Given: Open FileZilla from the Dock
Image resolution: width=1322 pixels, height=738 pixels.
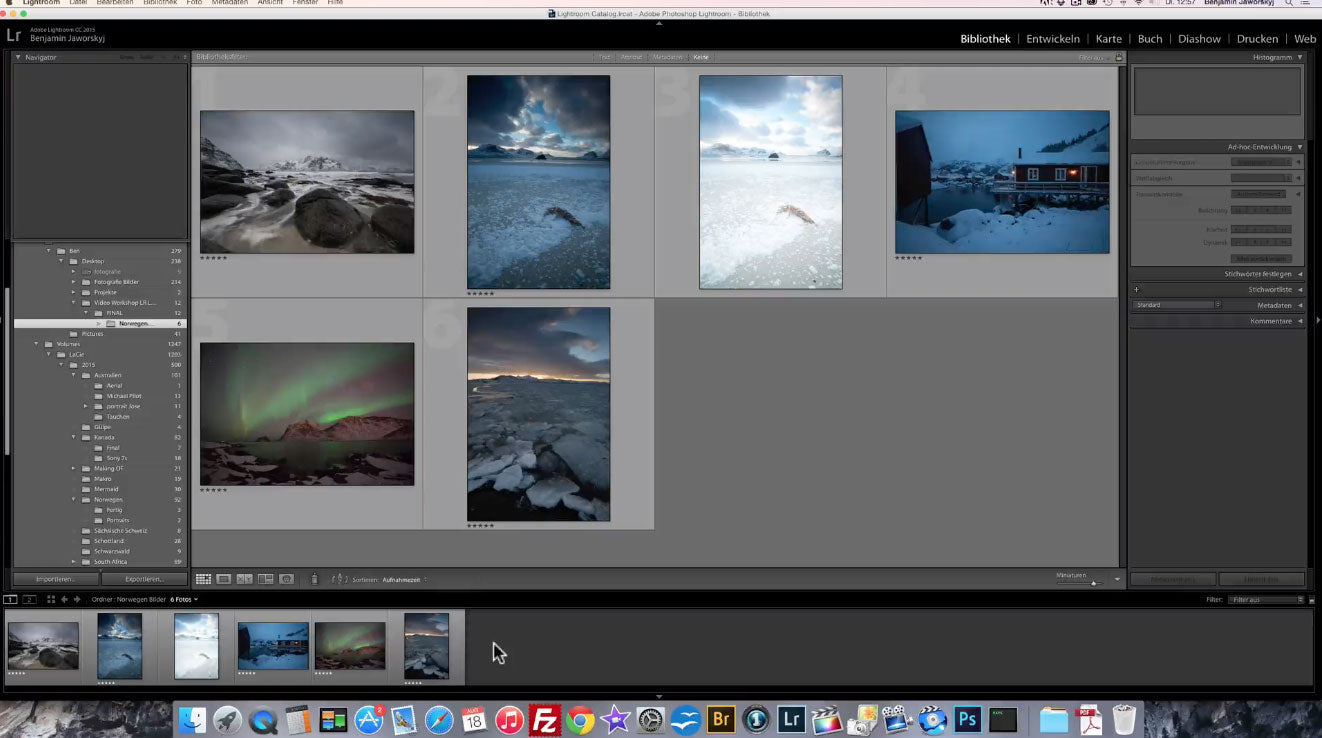Looking at the screenshot, I should click(544, 719).
